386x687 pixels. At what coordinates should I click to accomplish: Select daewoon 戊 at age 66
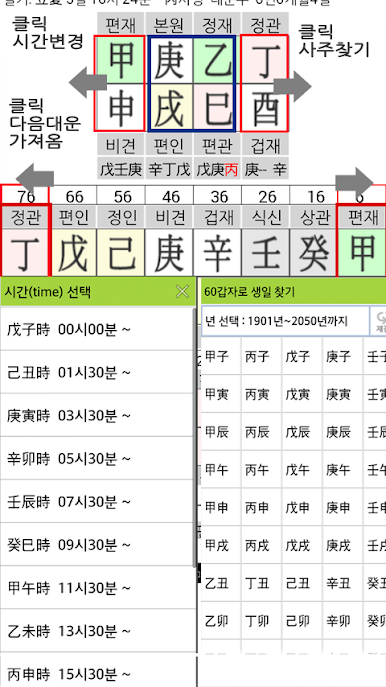[x=74, y=252]
